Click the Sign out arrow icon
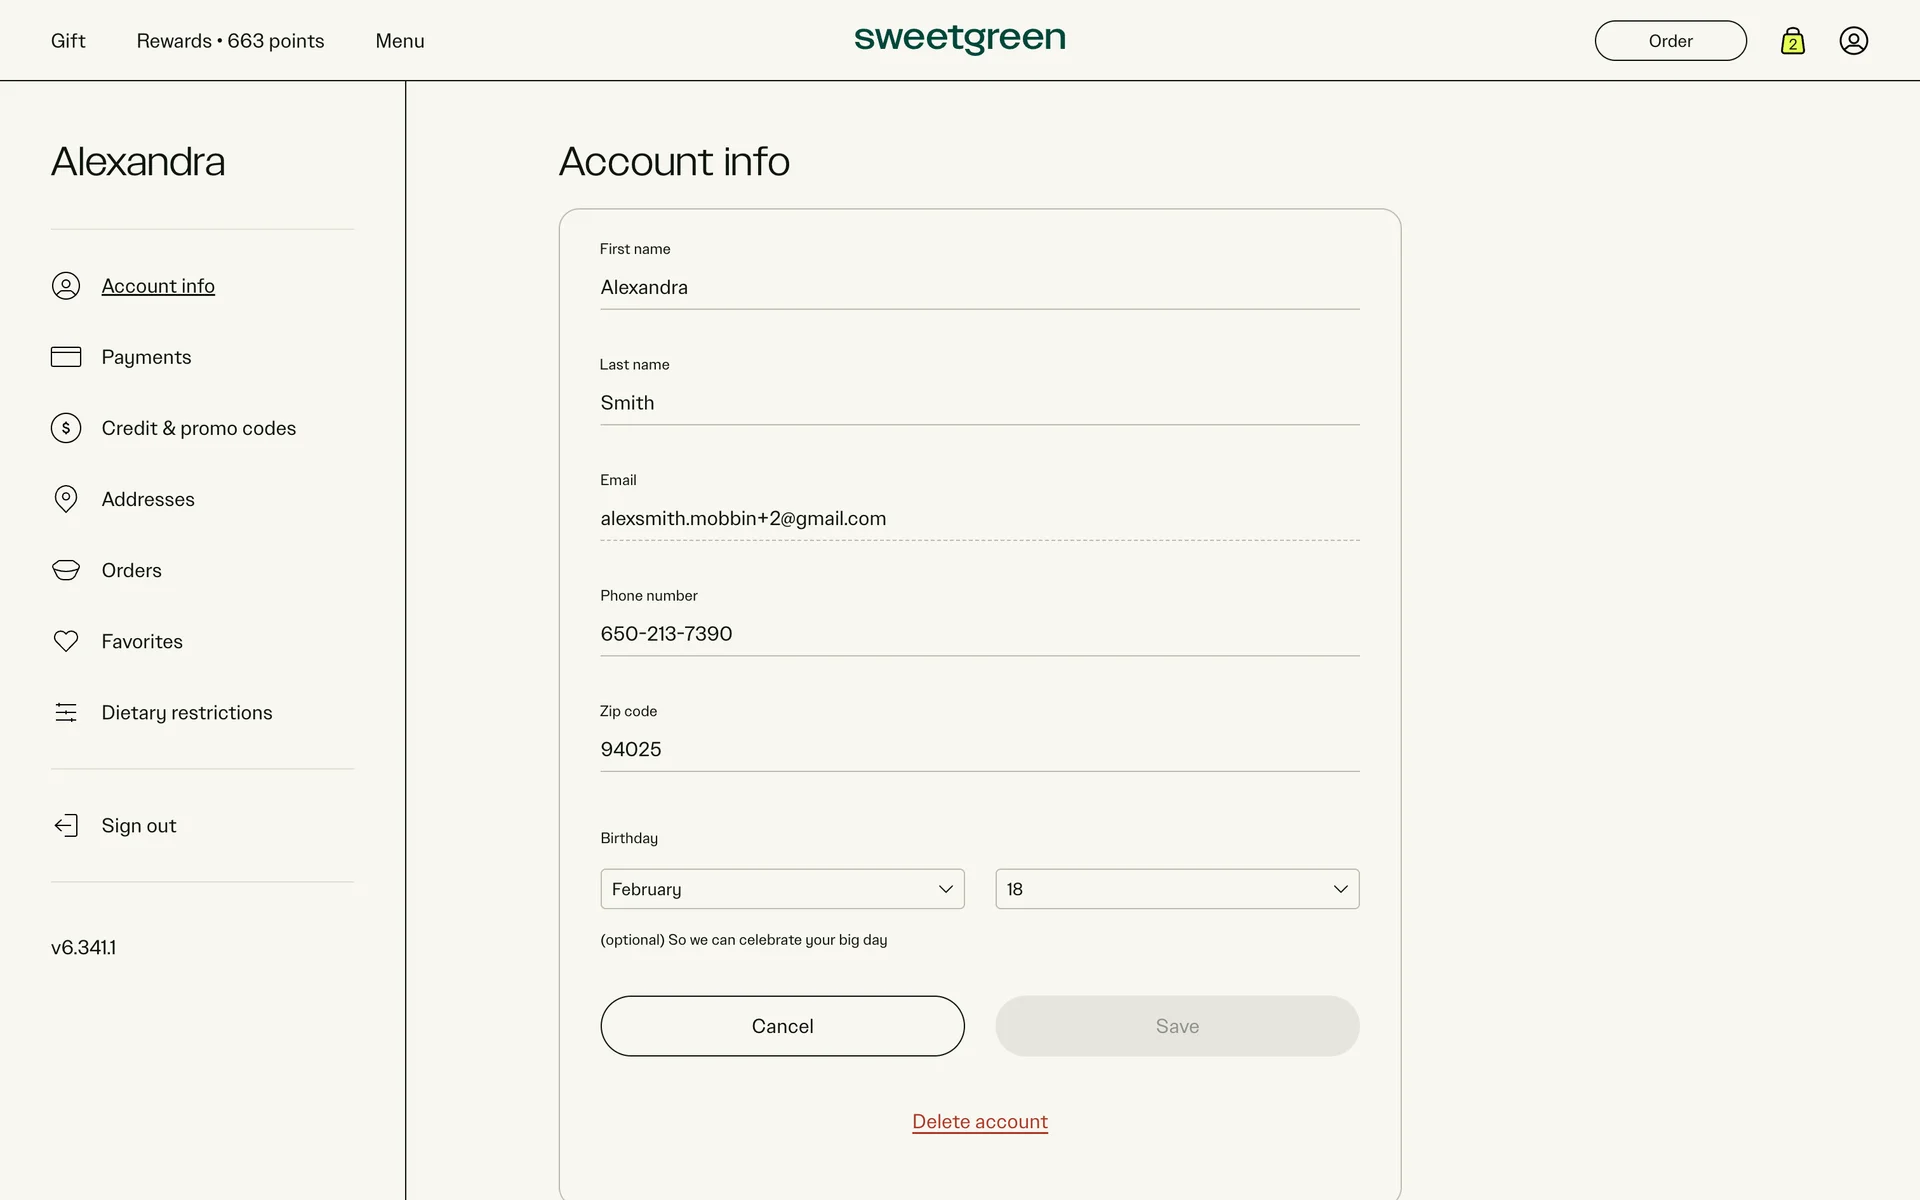Viewport: 1920px width, 1200px height. point(66,825)
